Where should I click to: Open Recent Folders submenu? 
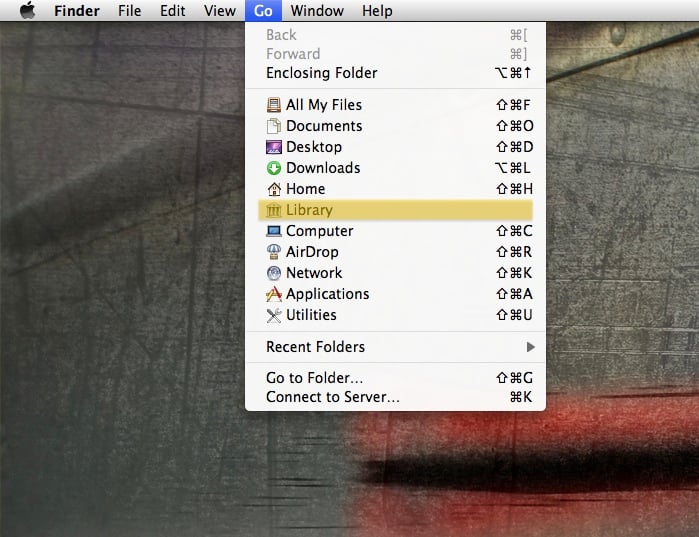pos(395,347)
